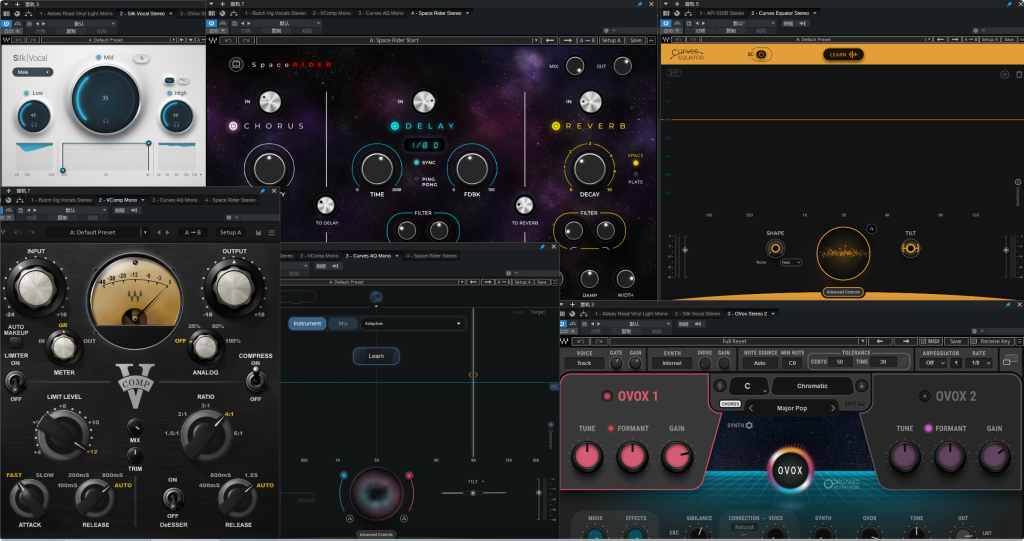Click the undo icon in OVox toolbar
This screenshot has width=1024, height=541.
(580, 341)
